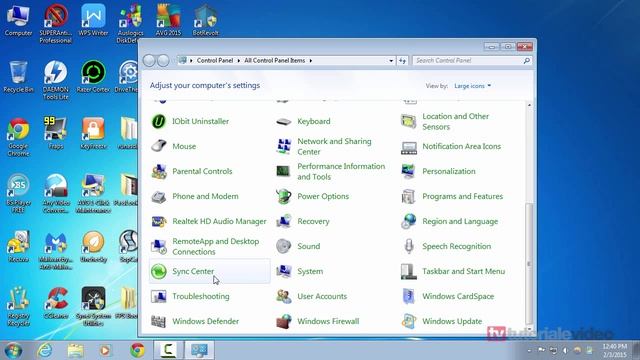This screenshot has width=640, height=360.
Task: Select the Recycle Bin desktop icon
Action: tap(18, 76)
